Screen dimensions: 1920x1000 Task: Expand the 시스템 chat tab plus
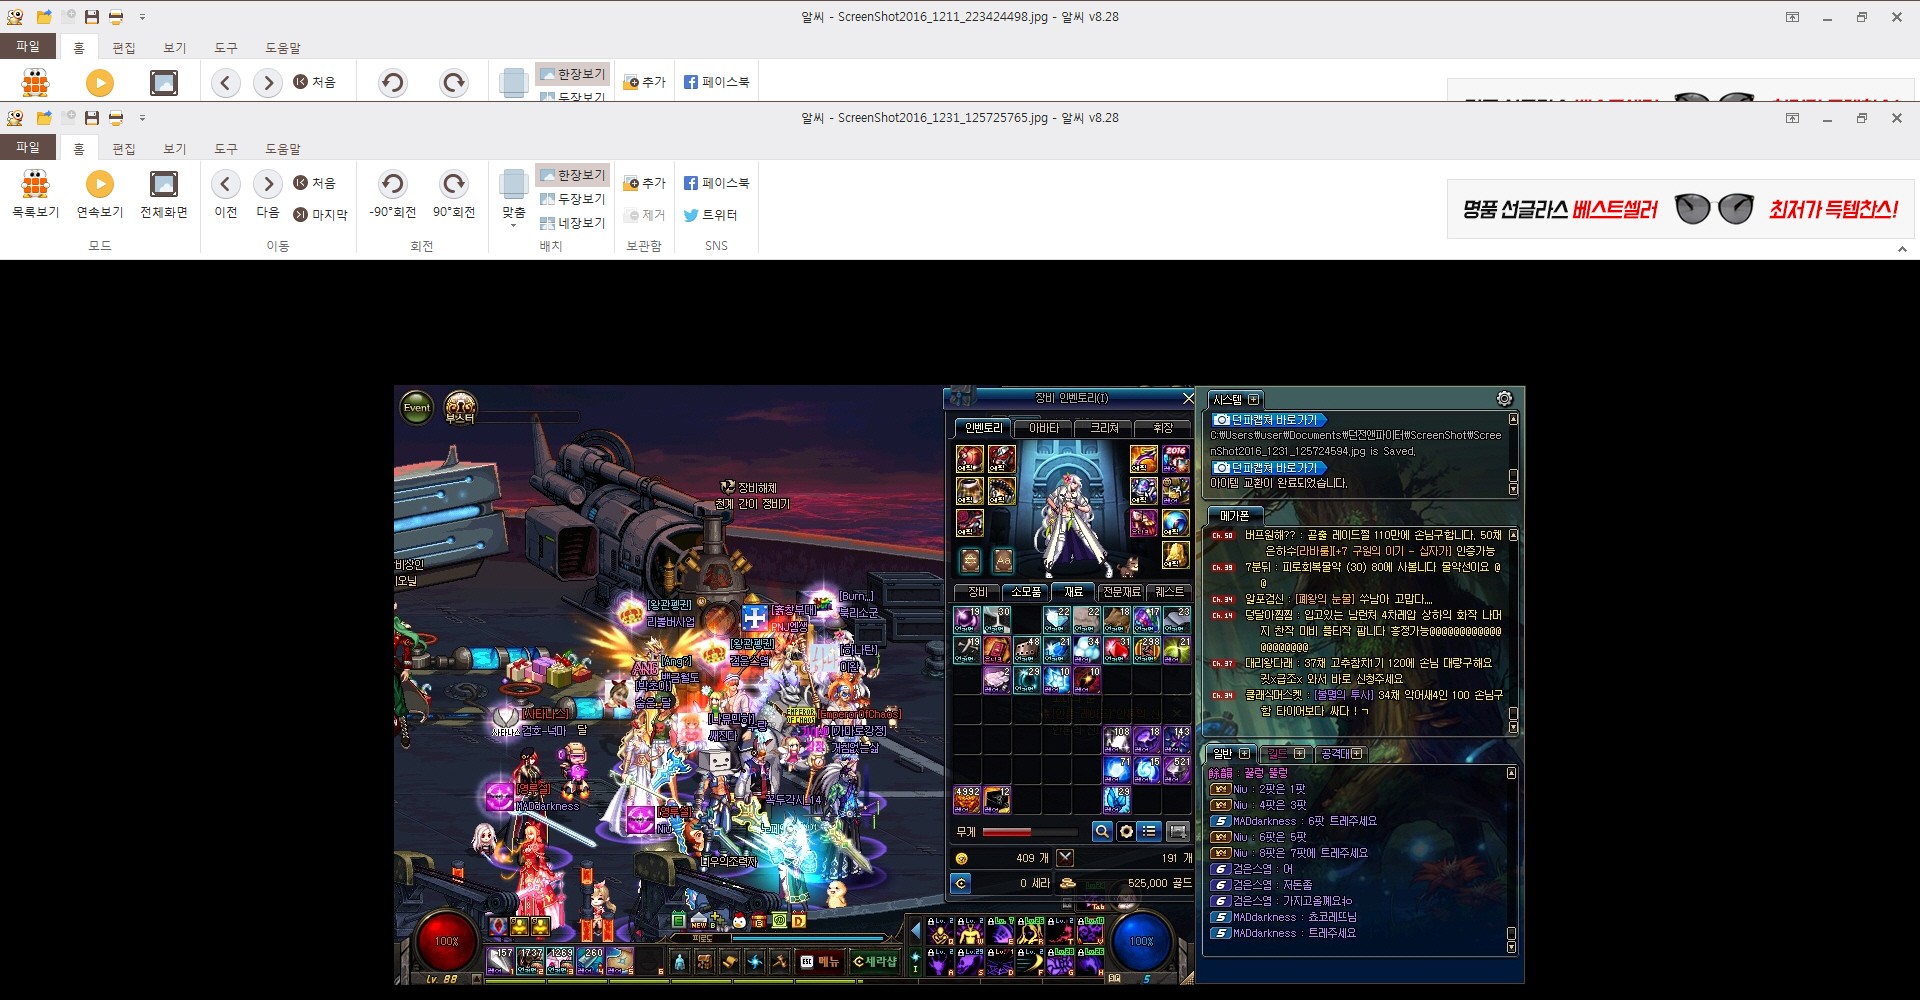(x=1254, y=399)
